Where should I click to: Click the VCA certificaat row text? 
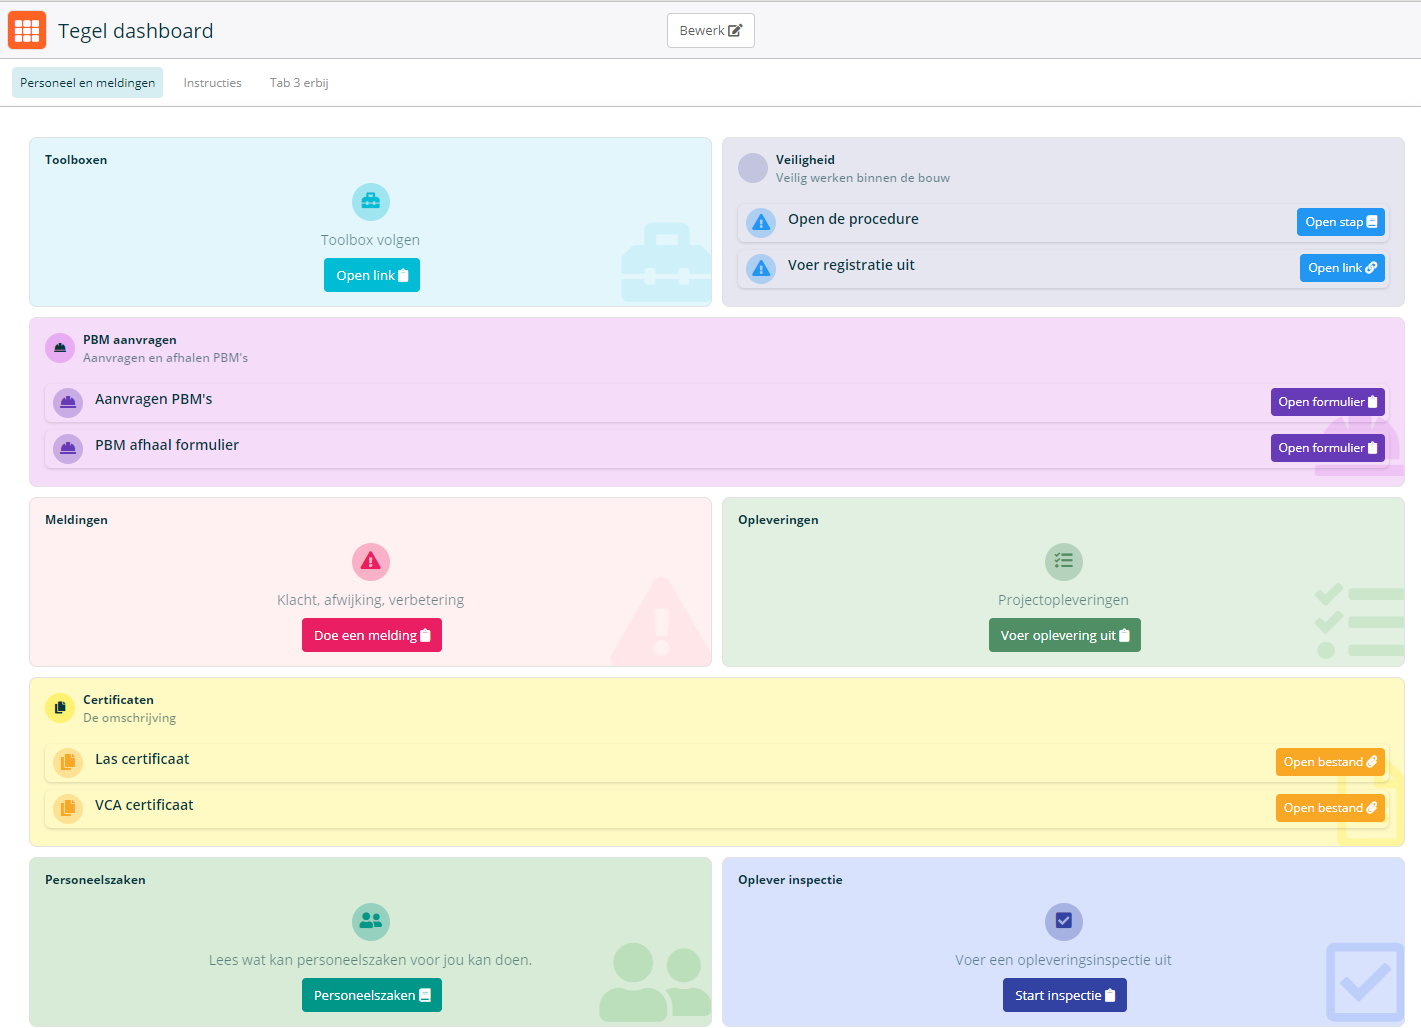click(x=144, y=805)
